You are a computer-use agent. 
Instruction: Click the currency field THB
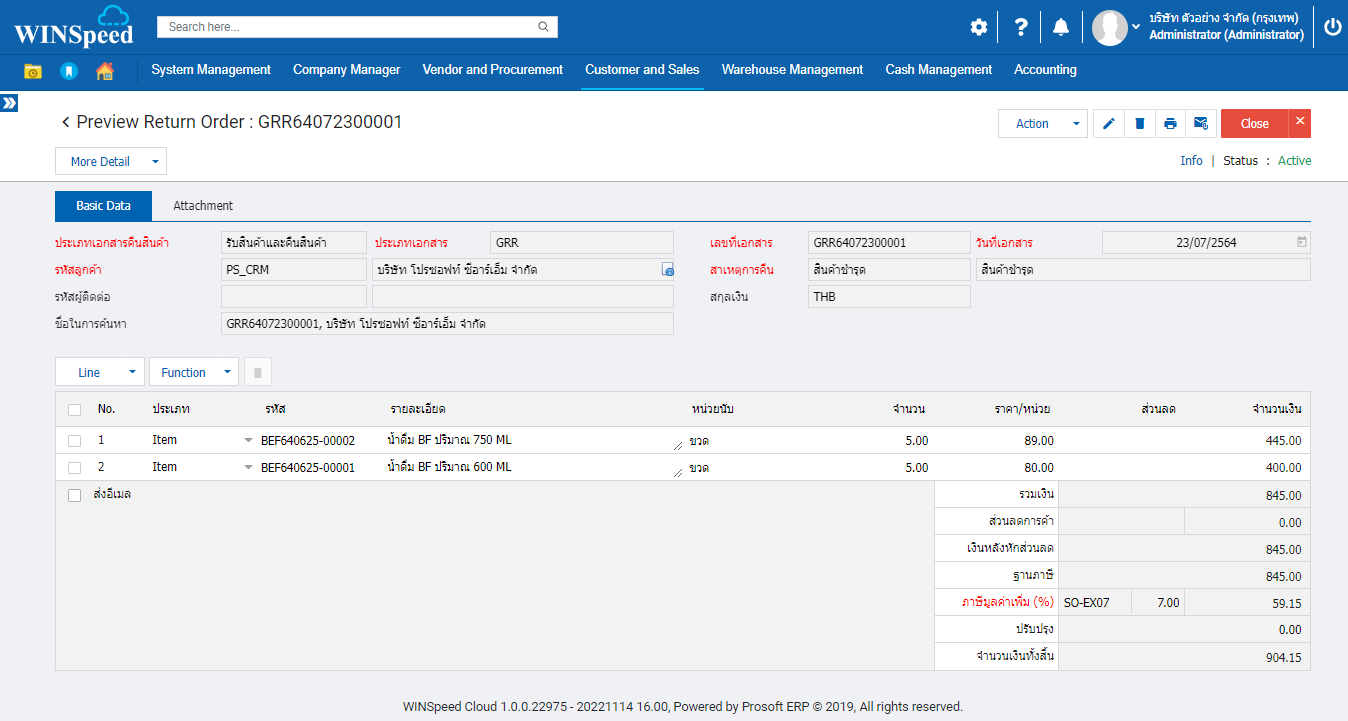(x=889, y=297)
